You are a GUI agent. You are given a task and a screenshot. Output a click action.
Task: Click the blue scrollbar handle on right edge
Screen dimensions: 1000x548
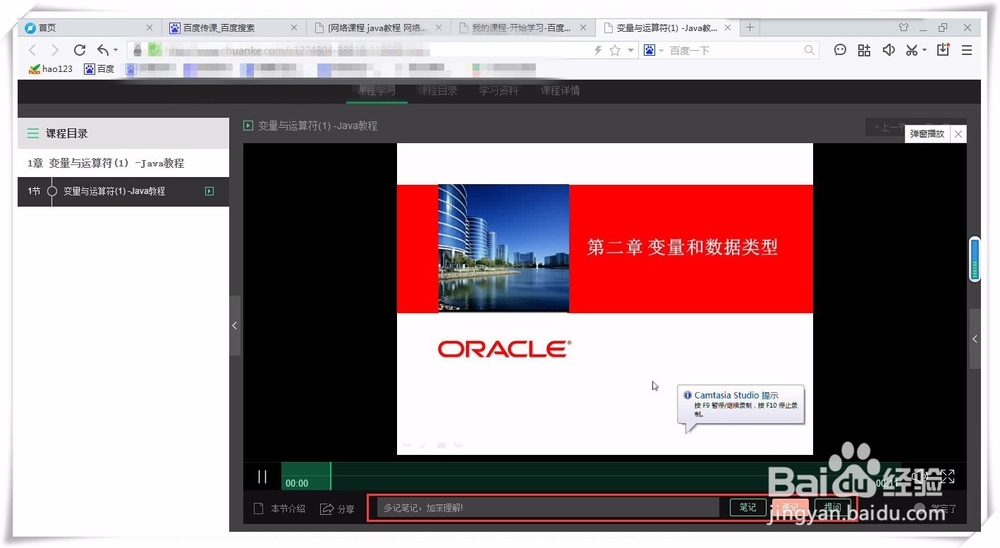tap(974, 259)
